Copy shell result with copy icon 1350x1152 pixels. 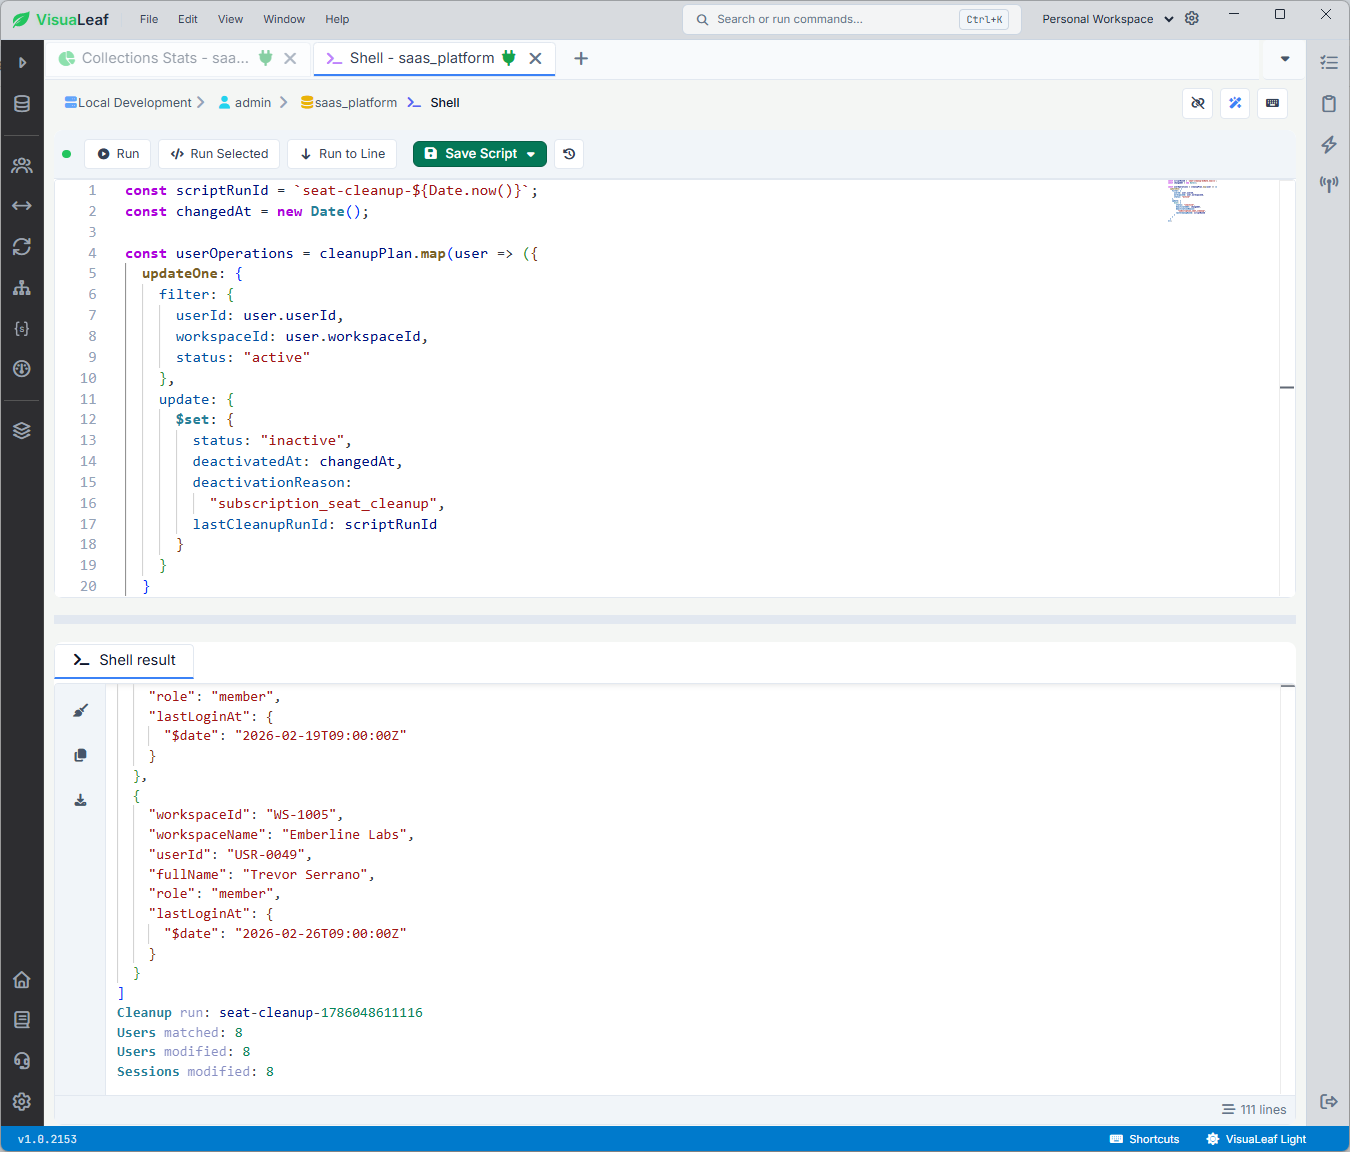81,755
